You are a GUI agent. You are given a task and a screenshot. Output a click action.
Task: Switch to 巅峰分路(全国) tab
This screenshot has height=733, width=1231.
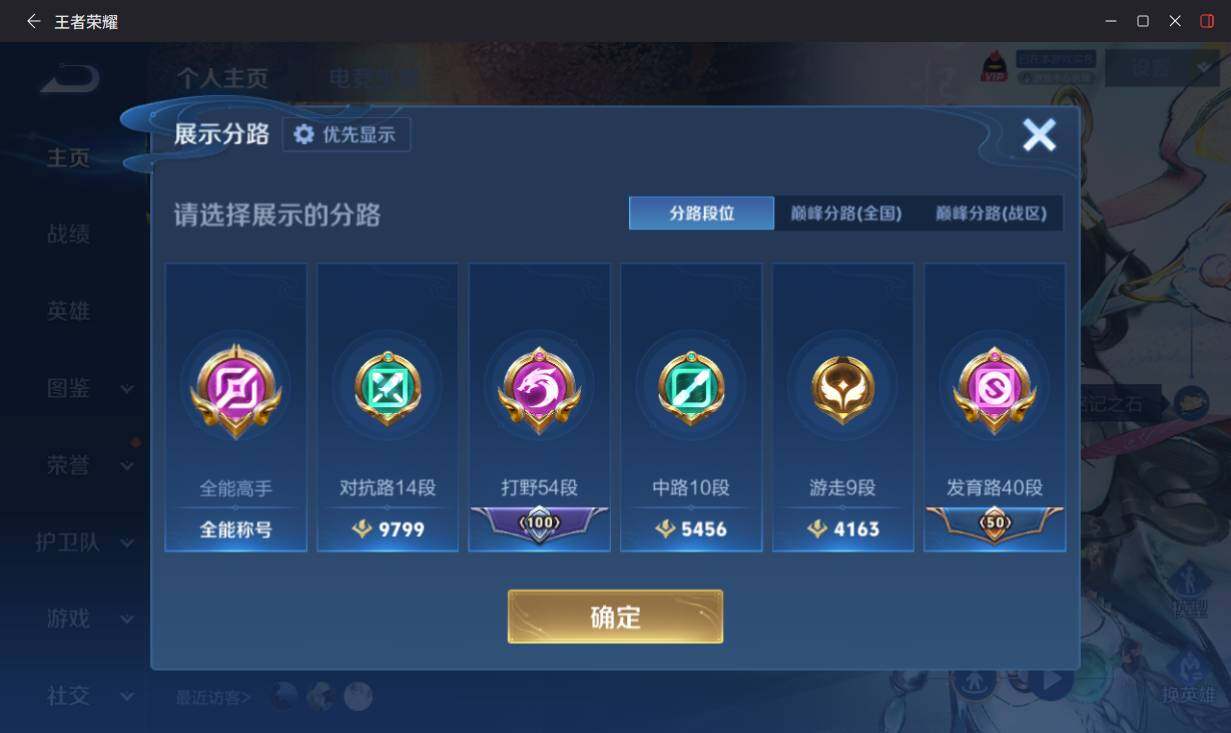[x=846, y=213]
